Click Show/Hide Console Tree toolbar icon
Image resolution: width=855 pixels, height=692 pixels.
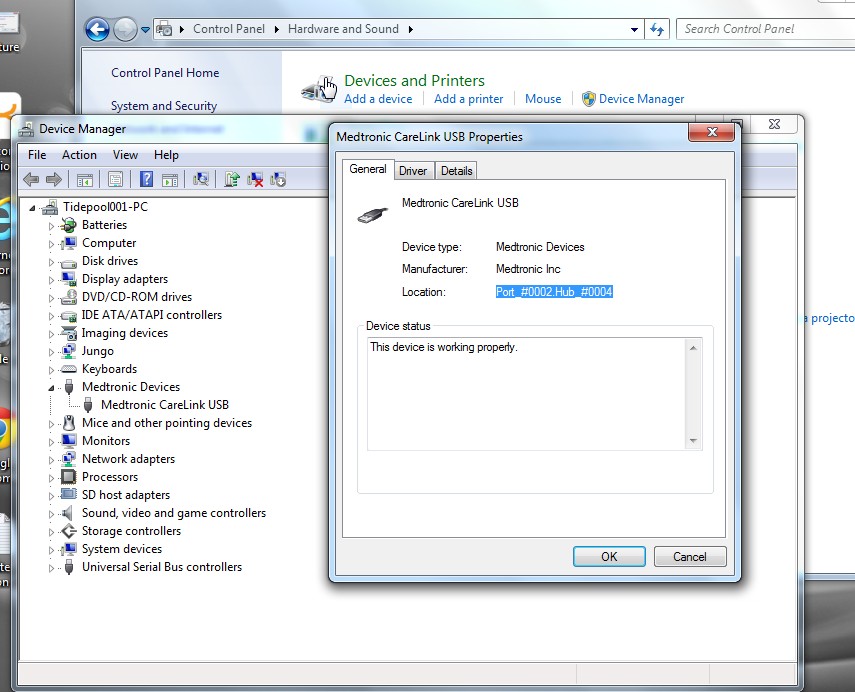[x=85, y=179]
